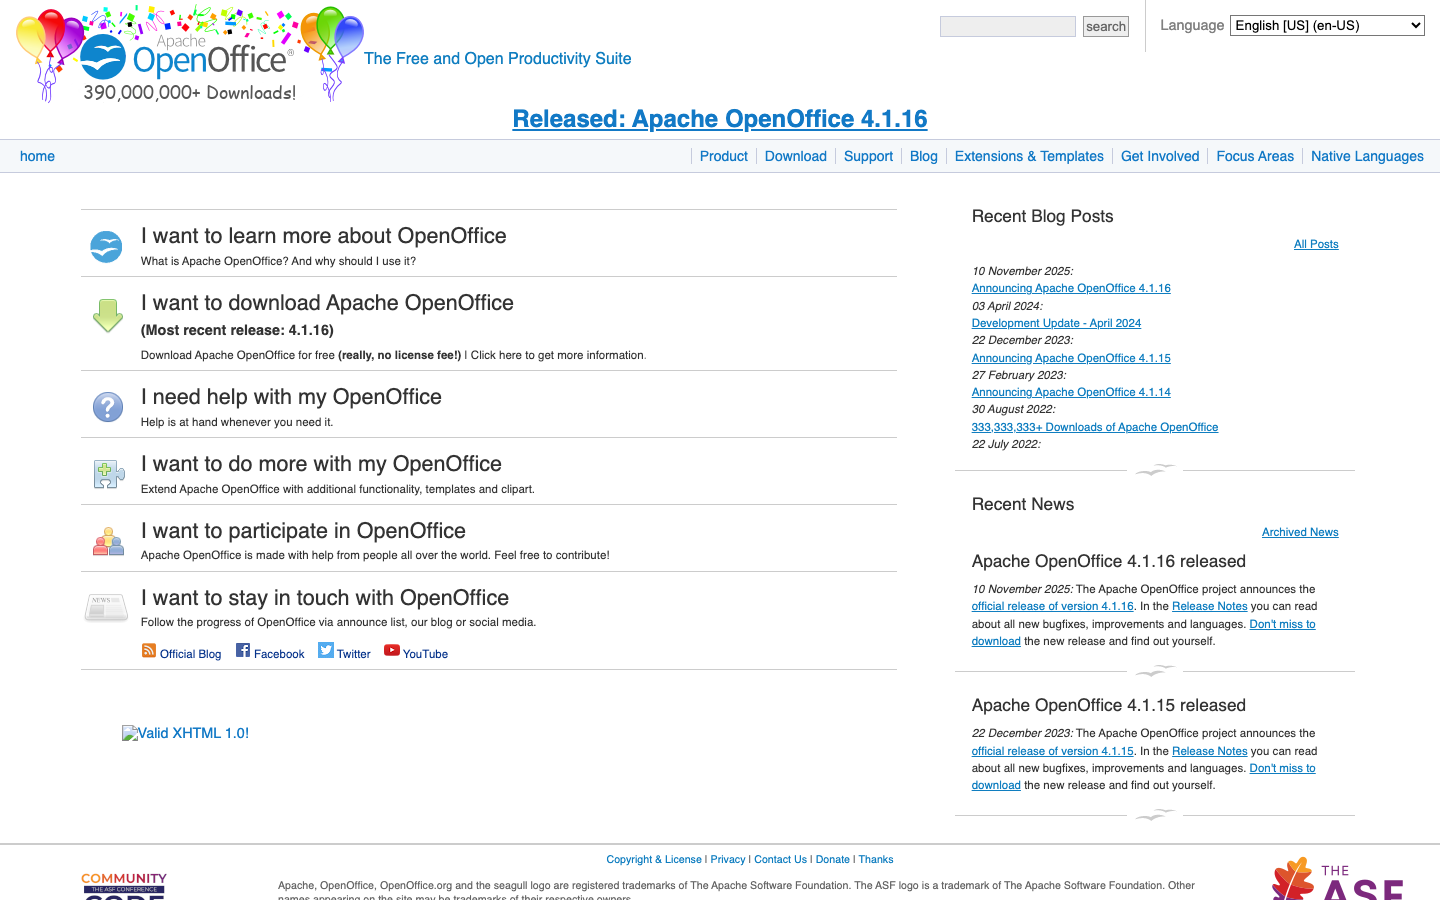
Task: Open the YouTube text link
Action: 425,654
